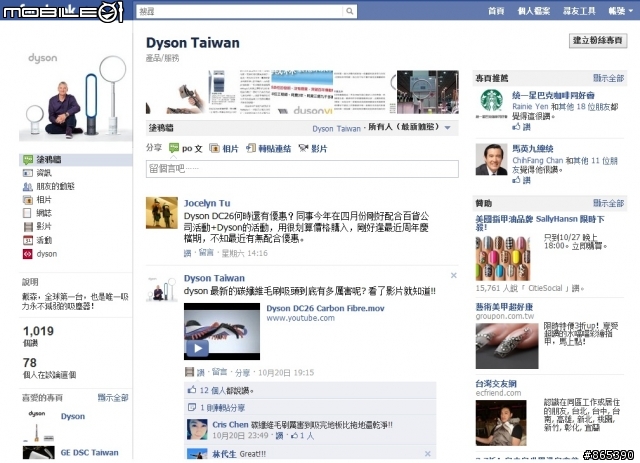The image size is (640, 463).
Task: Open ChihFang Chan's profile link
Action: point(538,160)
